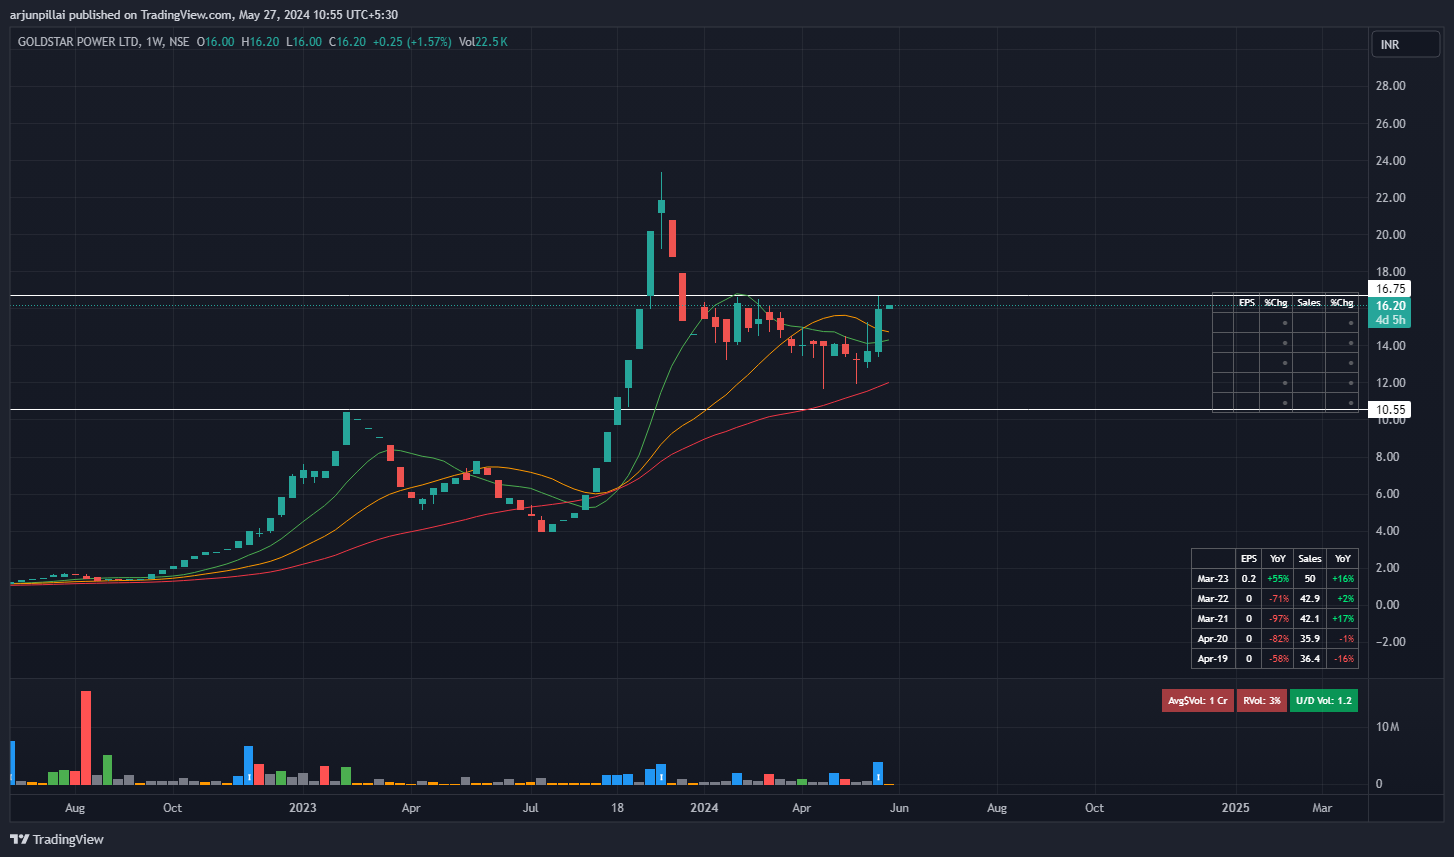The height and width of the screenshot is (857, 1454).
Task: Click the 24.00 price axis label
Action: point(1391,161)
